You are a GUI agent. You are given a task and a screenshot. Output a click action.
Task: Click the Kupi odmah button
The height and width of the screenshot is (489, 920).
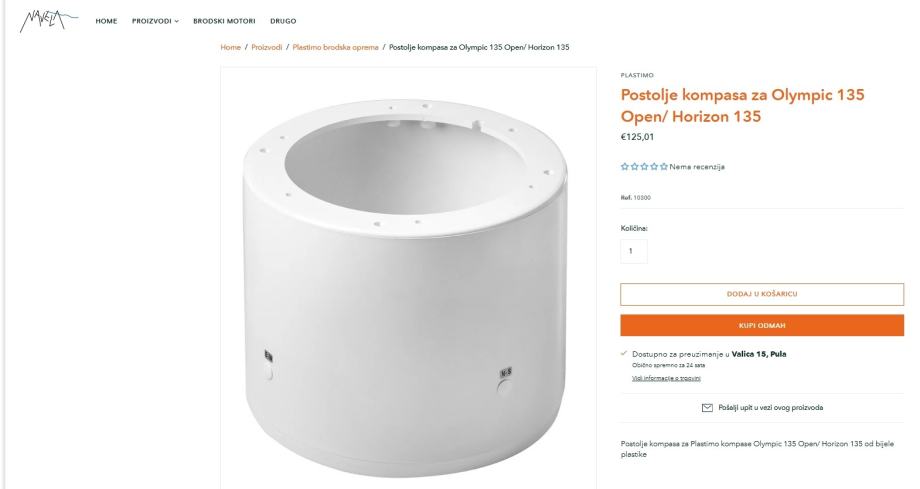point(762,325)
